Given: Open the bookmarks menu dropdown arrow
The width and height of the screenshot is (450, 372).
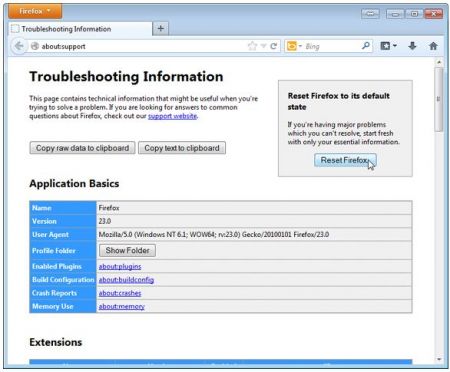Looking at the screenshot, I should (395, 46).
